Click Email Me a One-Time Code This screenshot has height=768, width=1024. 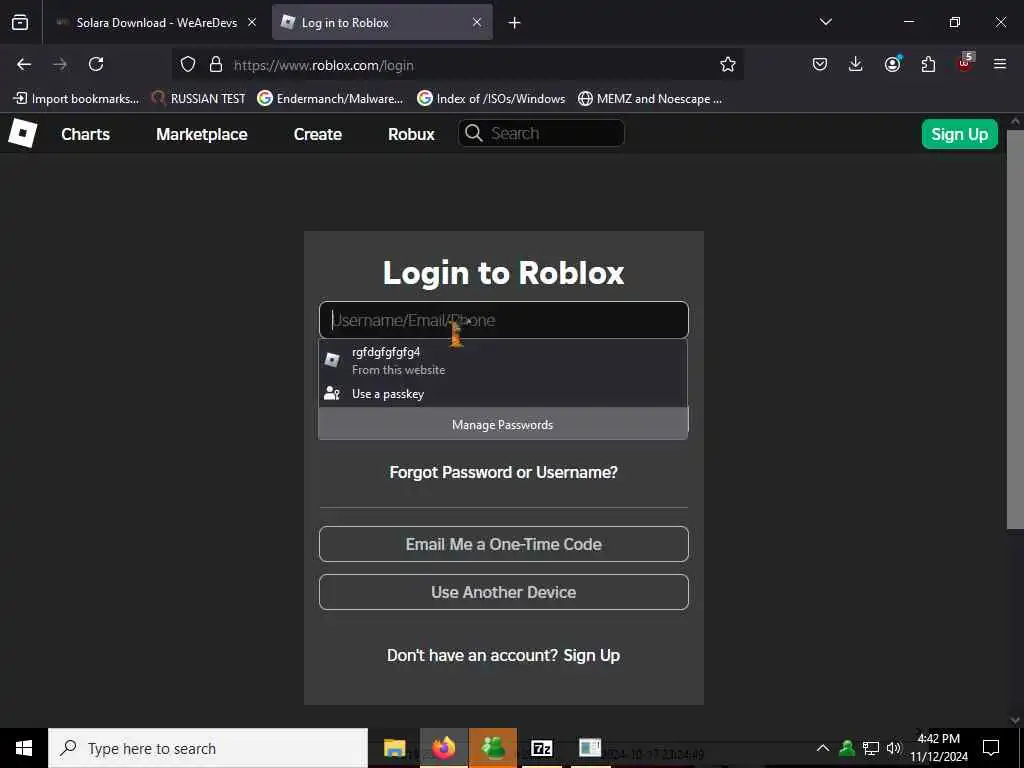click(504, 544)
